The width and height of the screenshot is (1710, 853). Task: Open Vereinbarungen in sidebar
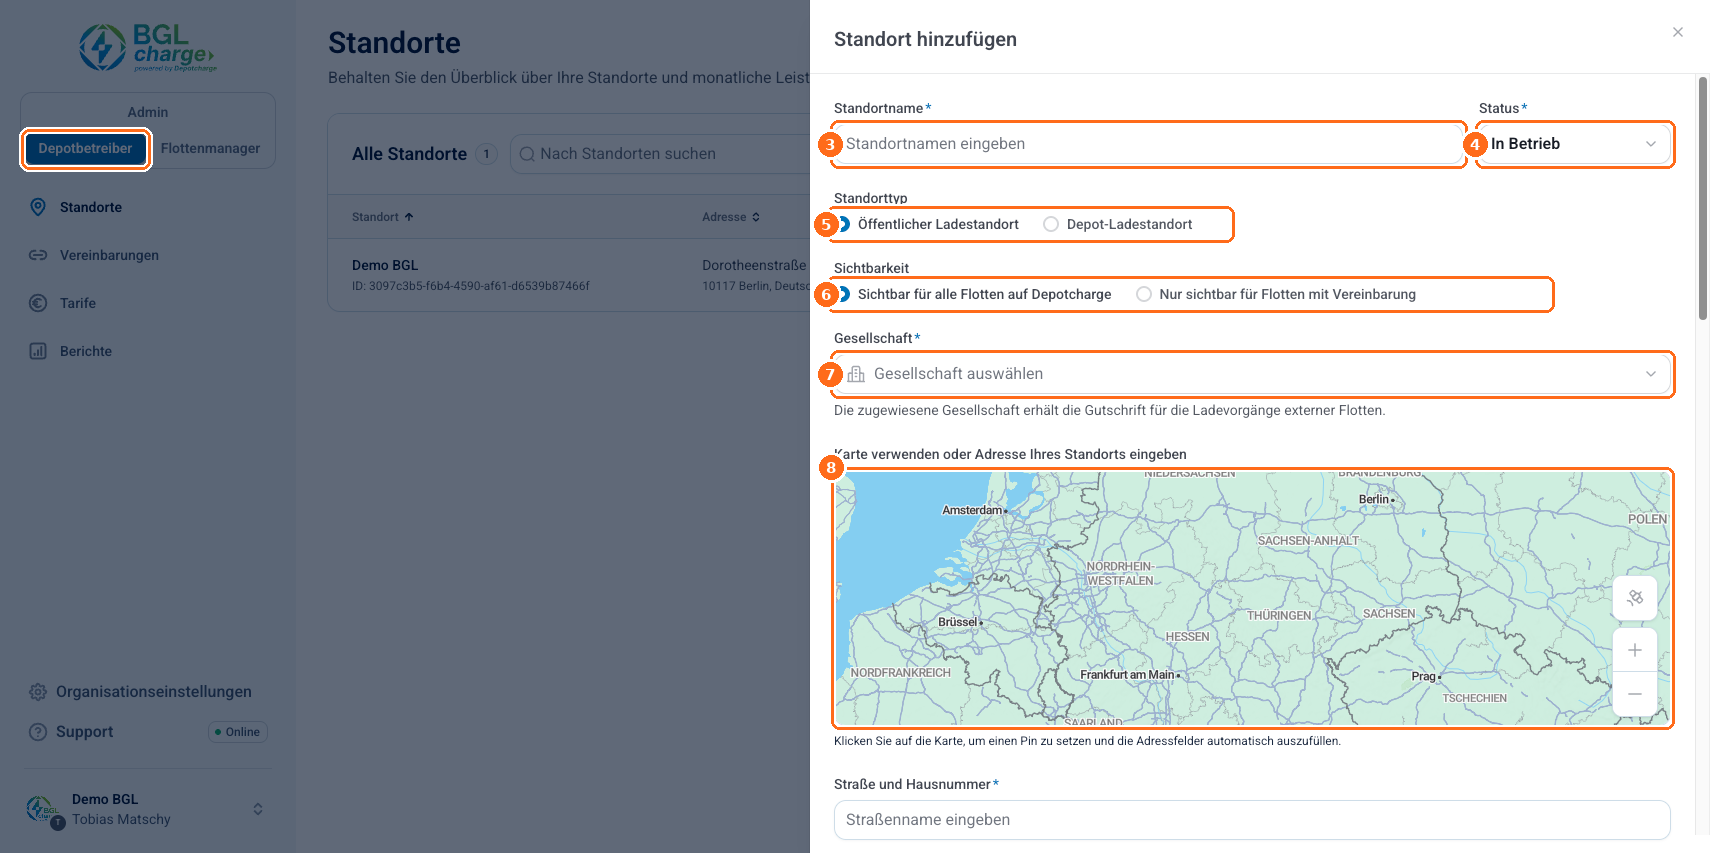coord(109,255)
